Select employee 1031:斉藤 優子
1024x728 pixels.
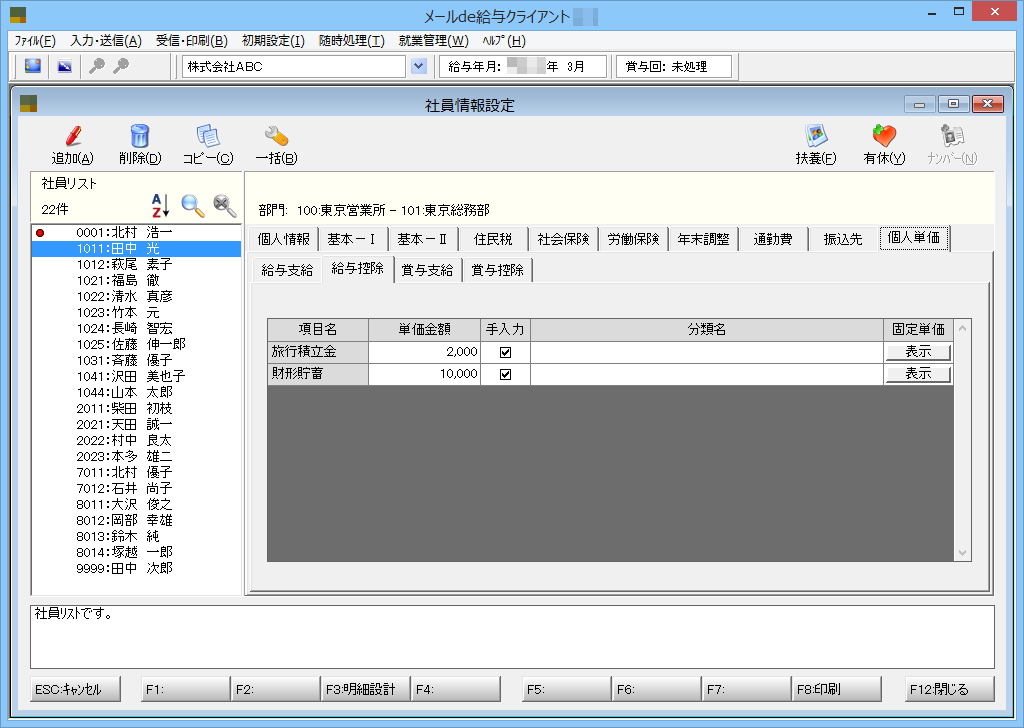point(136,360)
